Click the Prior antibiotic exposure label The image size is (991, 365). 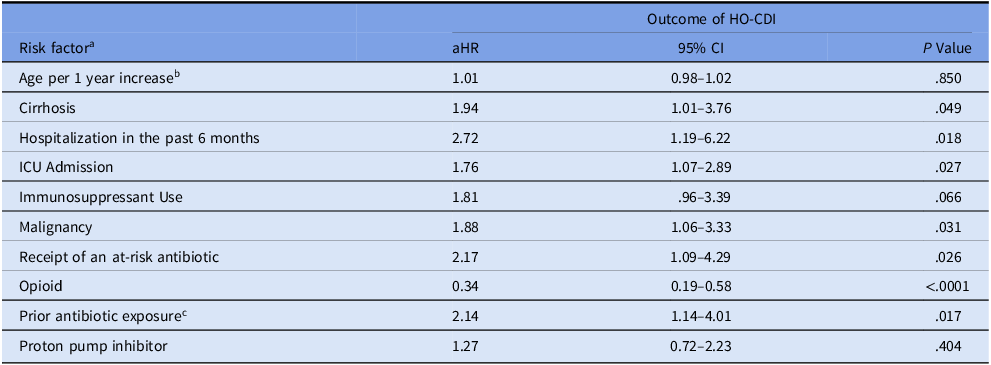(102, 316)
